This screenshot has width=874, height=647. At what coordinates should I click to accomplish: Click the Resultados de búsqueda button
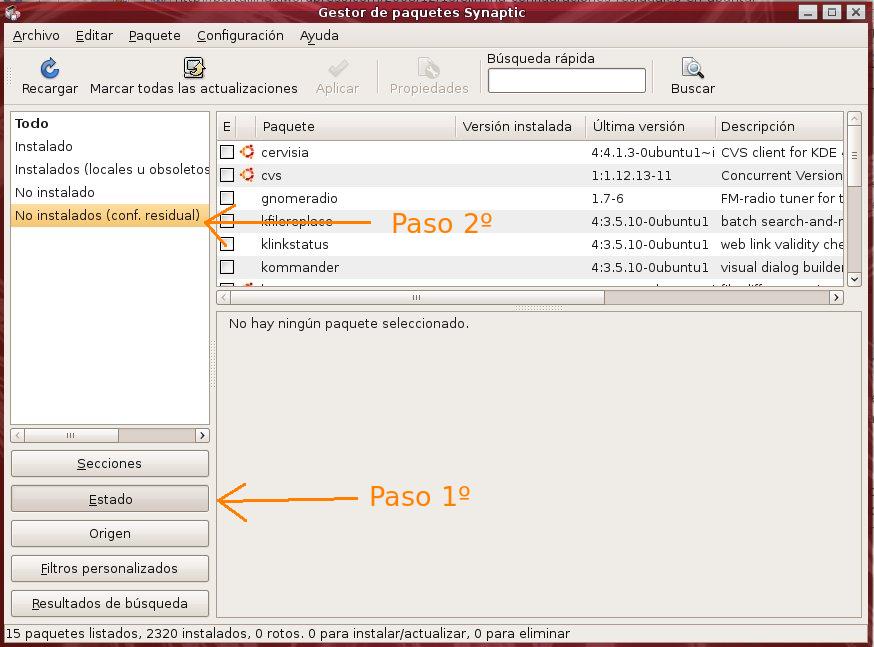click(x=110, y=604)
